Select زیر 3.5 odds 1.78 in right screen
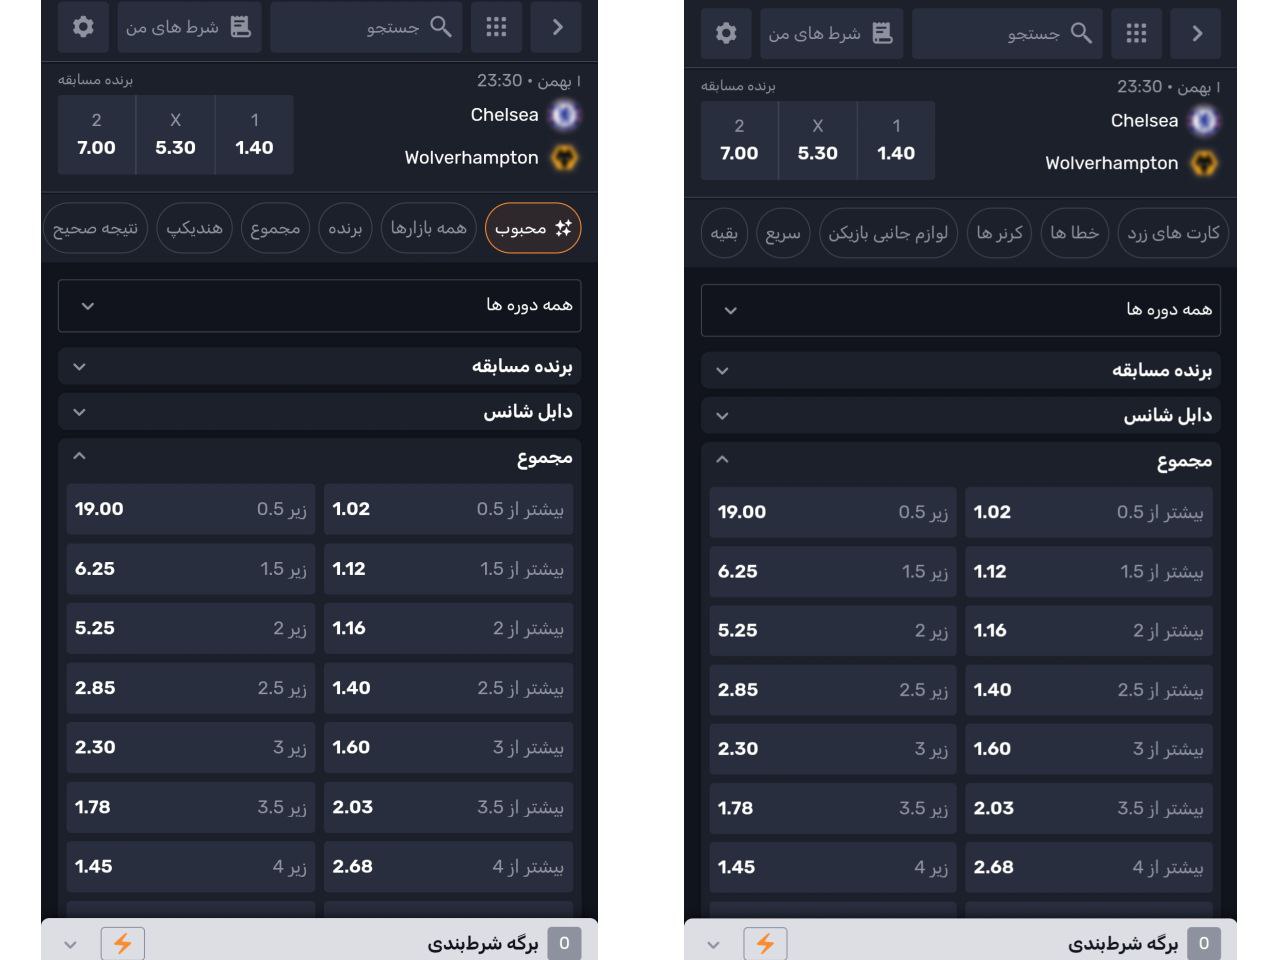This screenshot has width=1280, height=960. (x=832, y=808)
